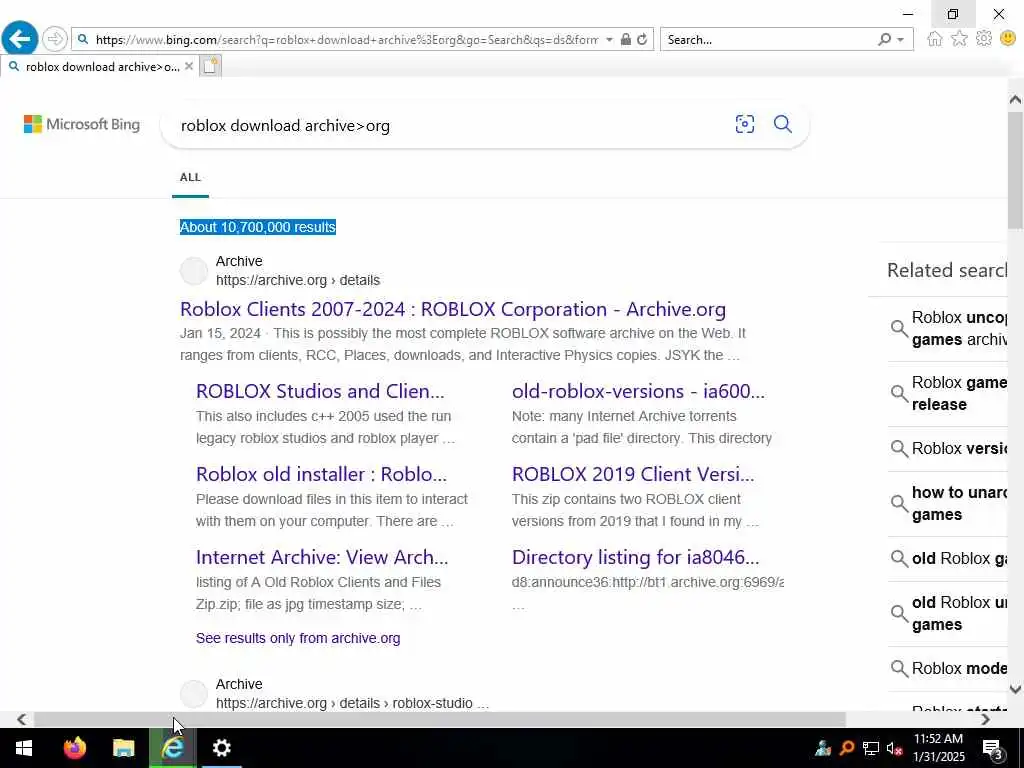Open related search 'Roblox versio...'
The width and height of the screenshot is (1024, 768).
[949, 449]
